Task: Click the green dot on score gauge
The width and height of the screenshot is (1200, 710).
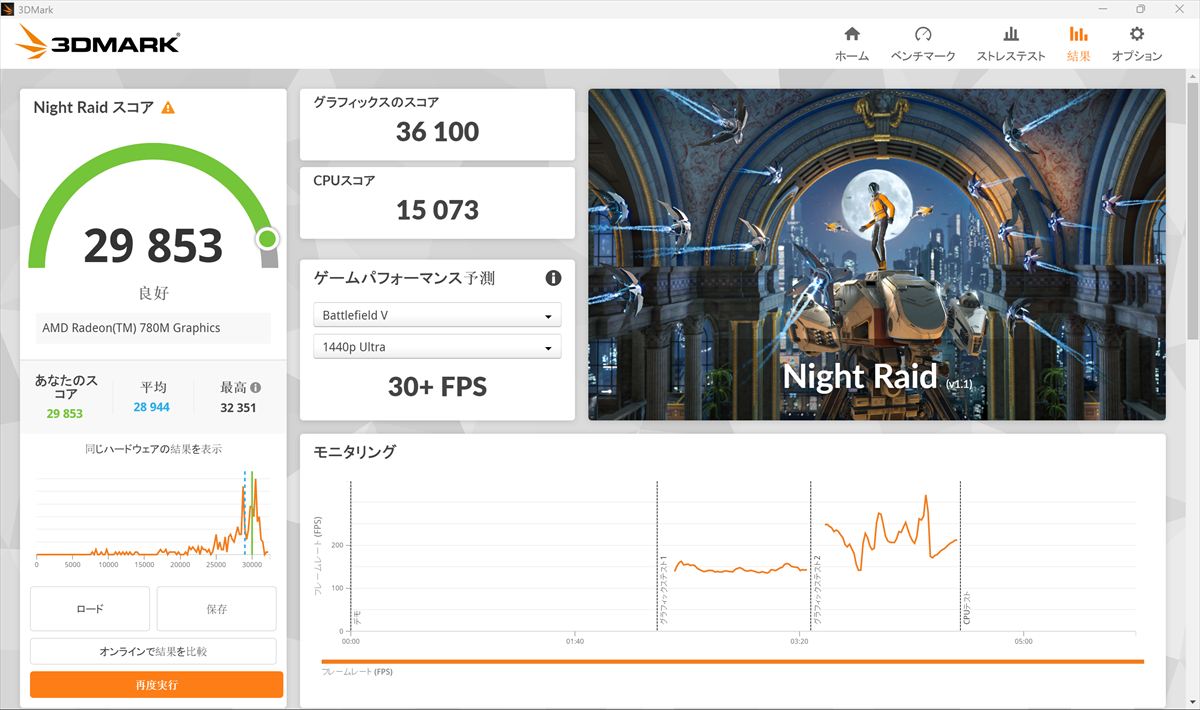Action: coord(267,239)
